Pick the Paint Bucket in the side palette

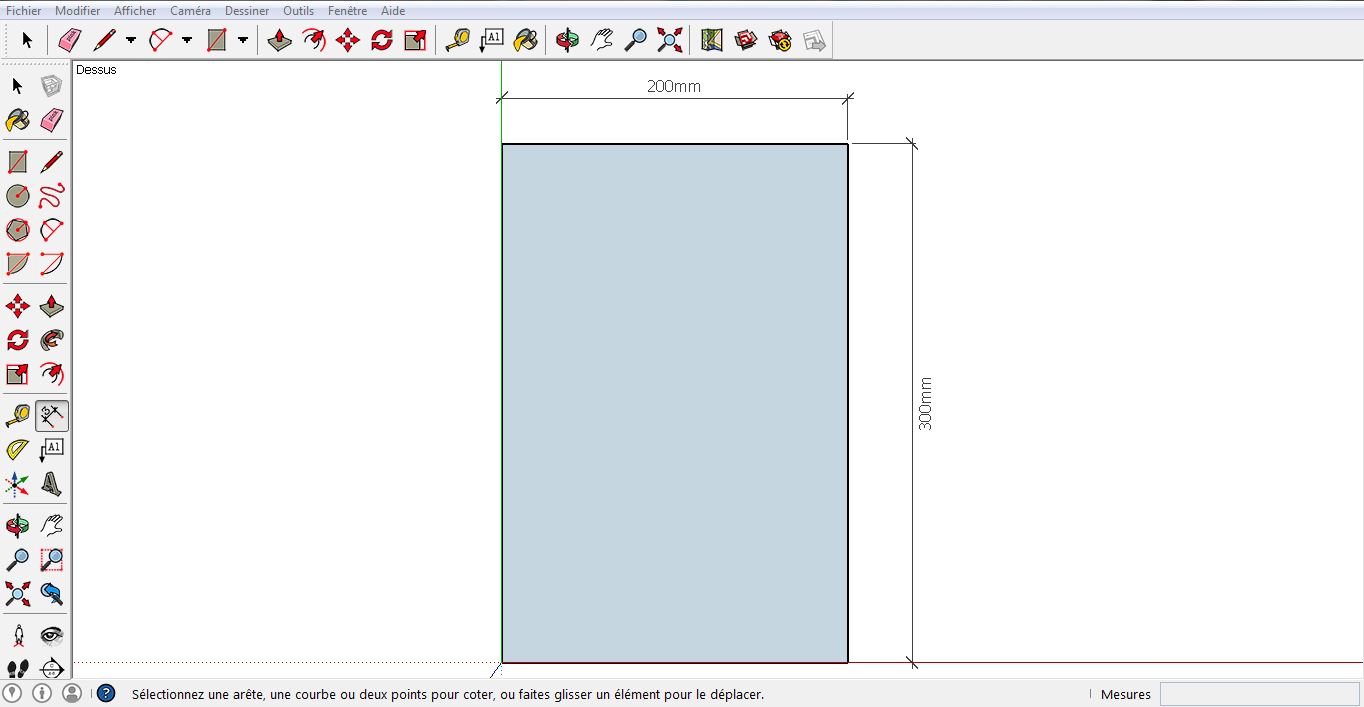(18, 121)
